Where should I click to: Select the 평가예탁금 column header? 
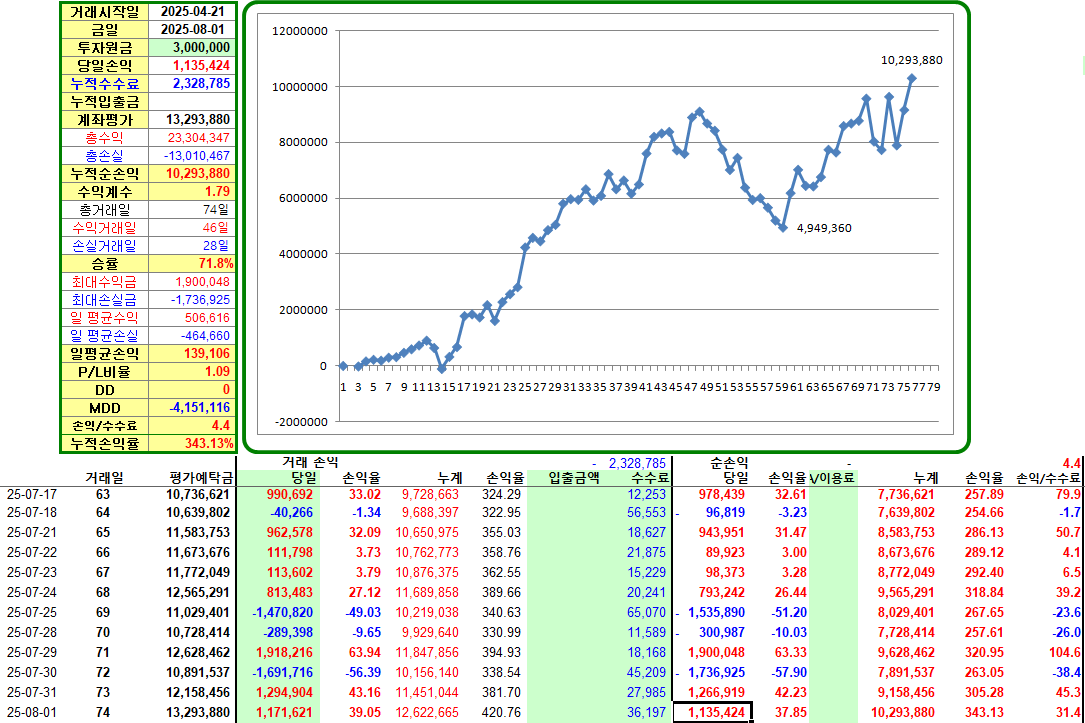point(201,478)
